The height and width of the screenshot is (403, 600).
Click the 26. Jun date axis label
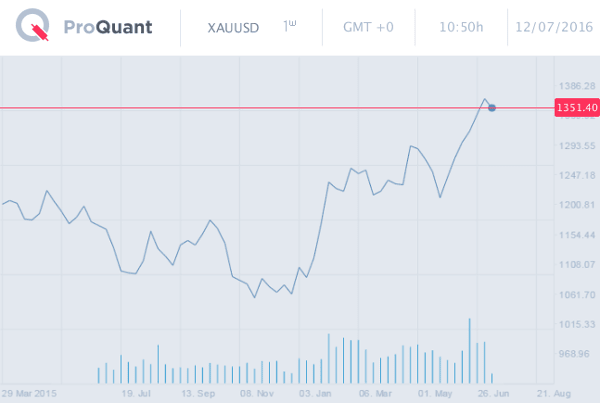tap(490, 393)
